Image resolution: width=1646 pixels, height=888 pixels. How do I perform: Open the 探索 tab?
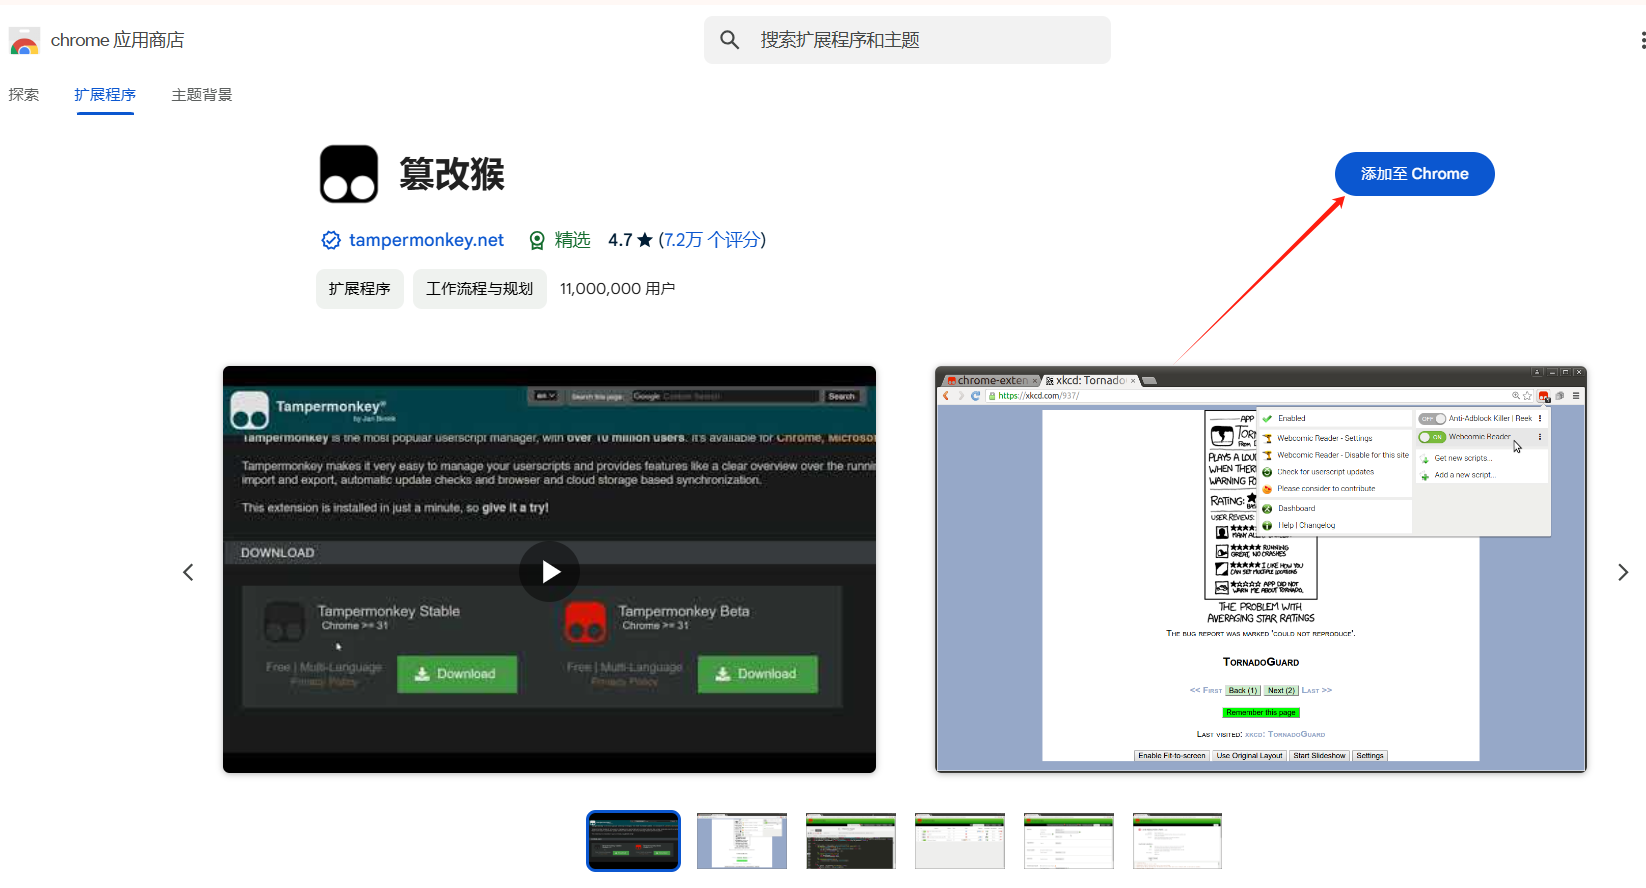(x=24, y=95)
